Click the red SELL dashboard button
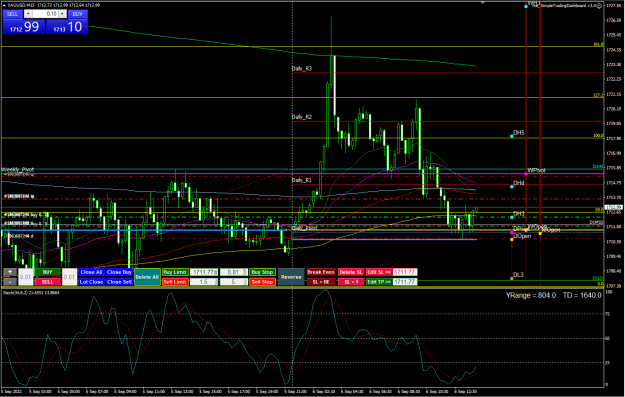Image resolution: width=625 pixels, height=397 pixels. coord(47,282)
